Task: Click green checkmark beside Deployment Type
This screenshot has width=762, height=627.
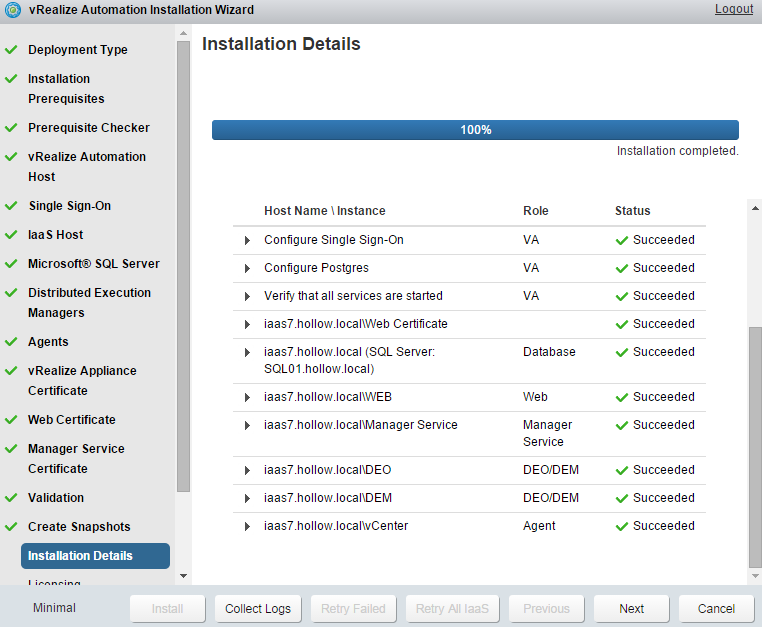Action: (11, 49)
